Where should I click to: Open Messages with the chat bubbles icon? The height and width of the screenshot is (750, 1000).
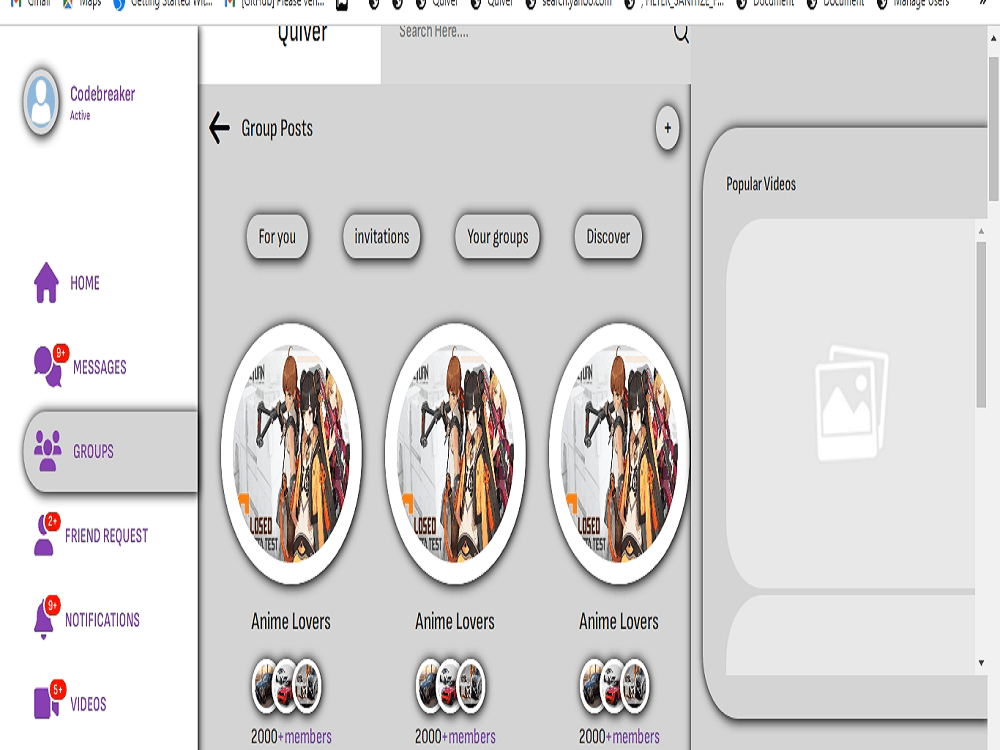tap(50, 366)
